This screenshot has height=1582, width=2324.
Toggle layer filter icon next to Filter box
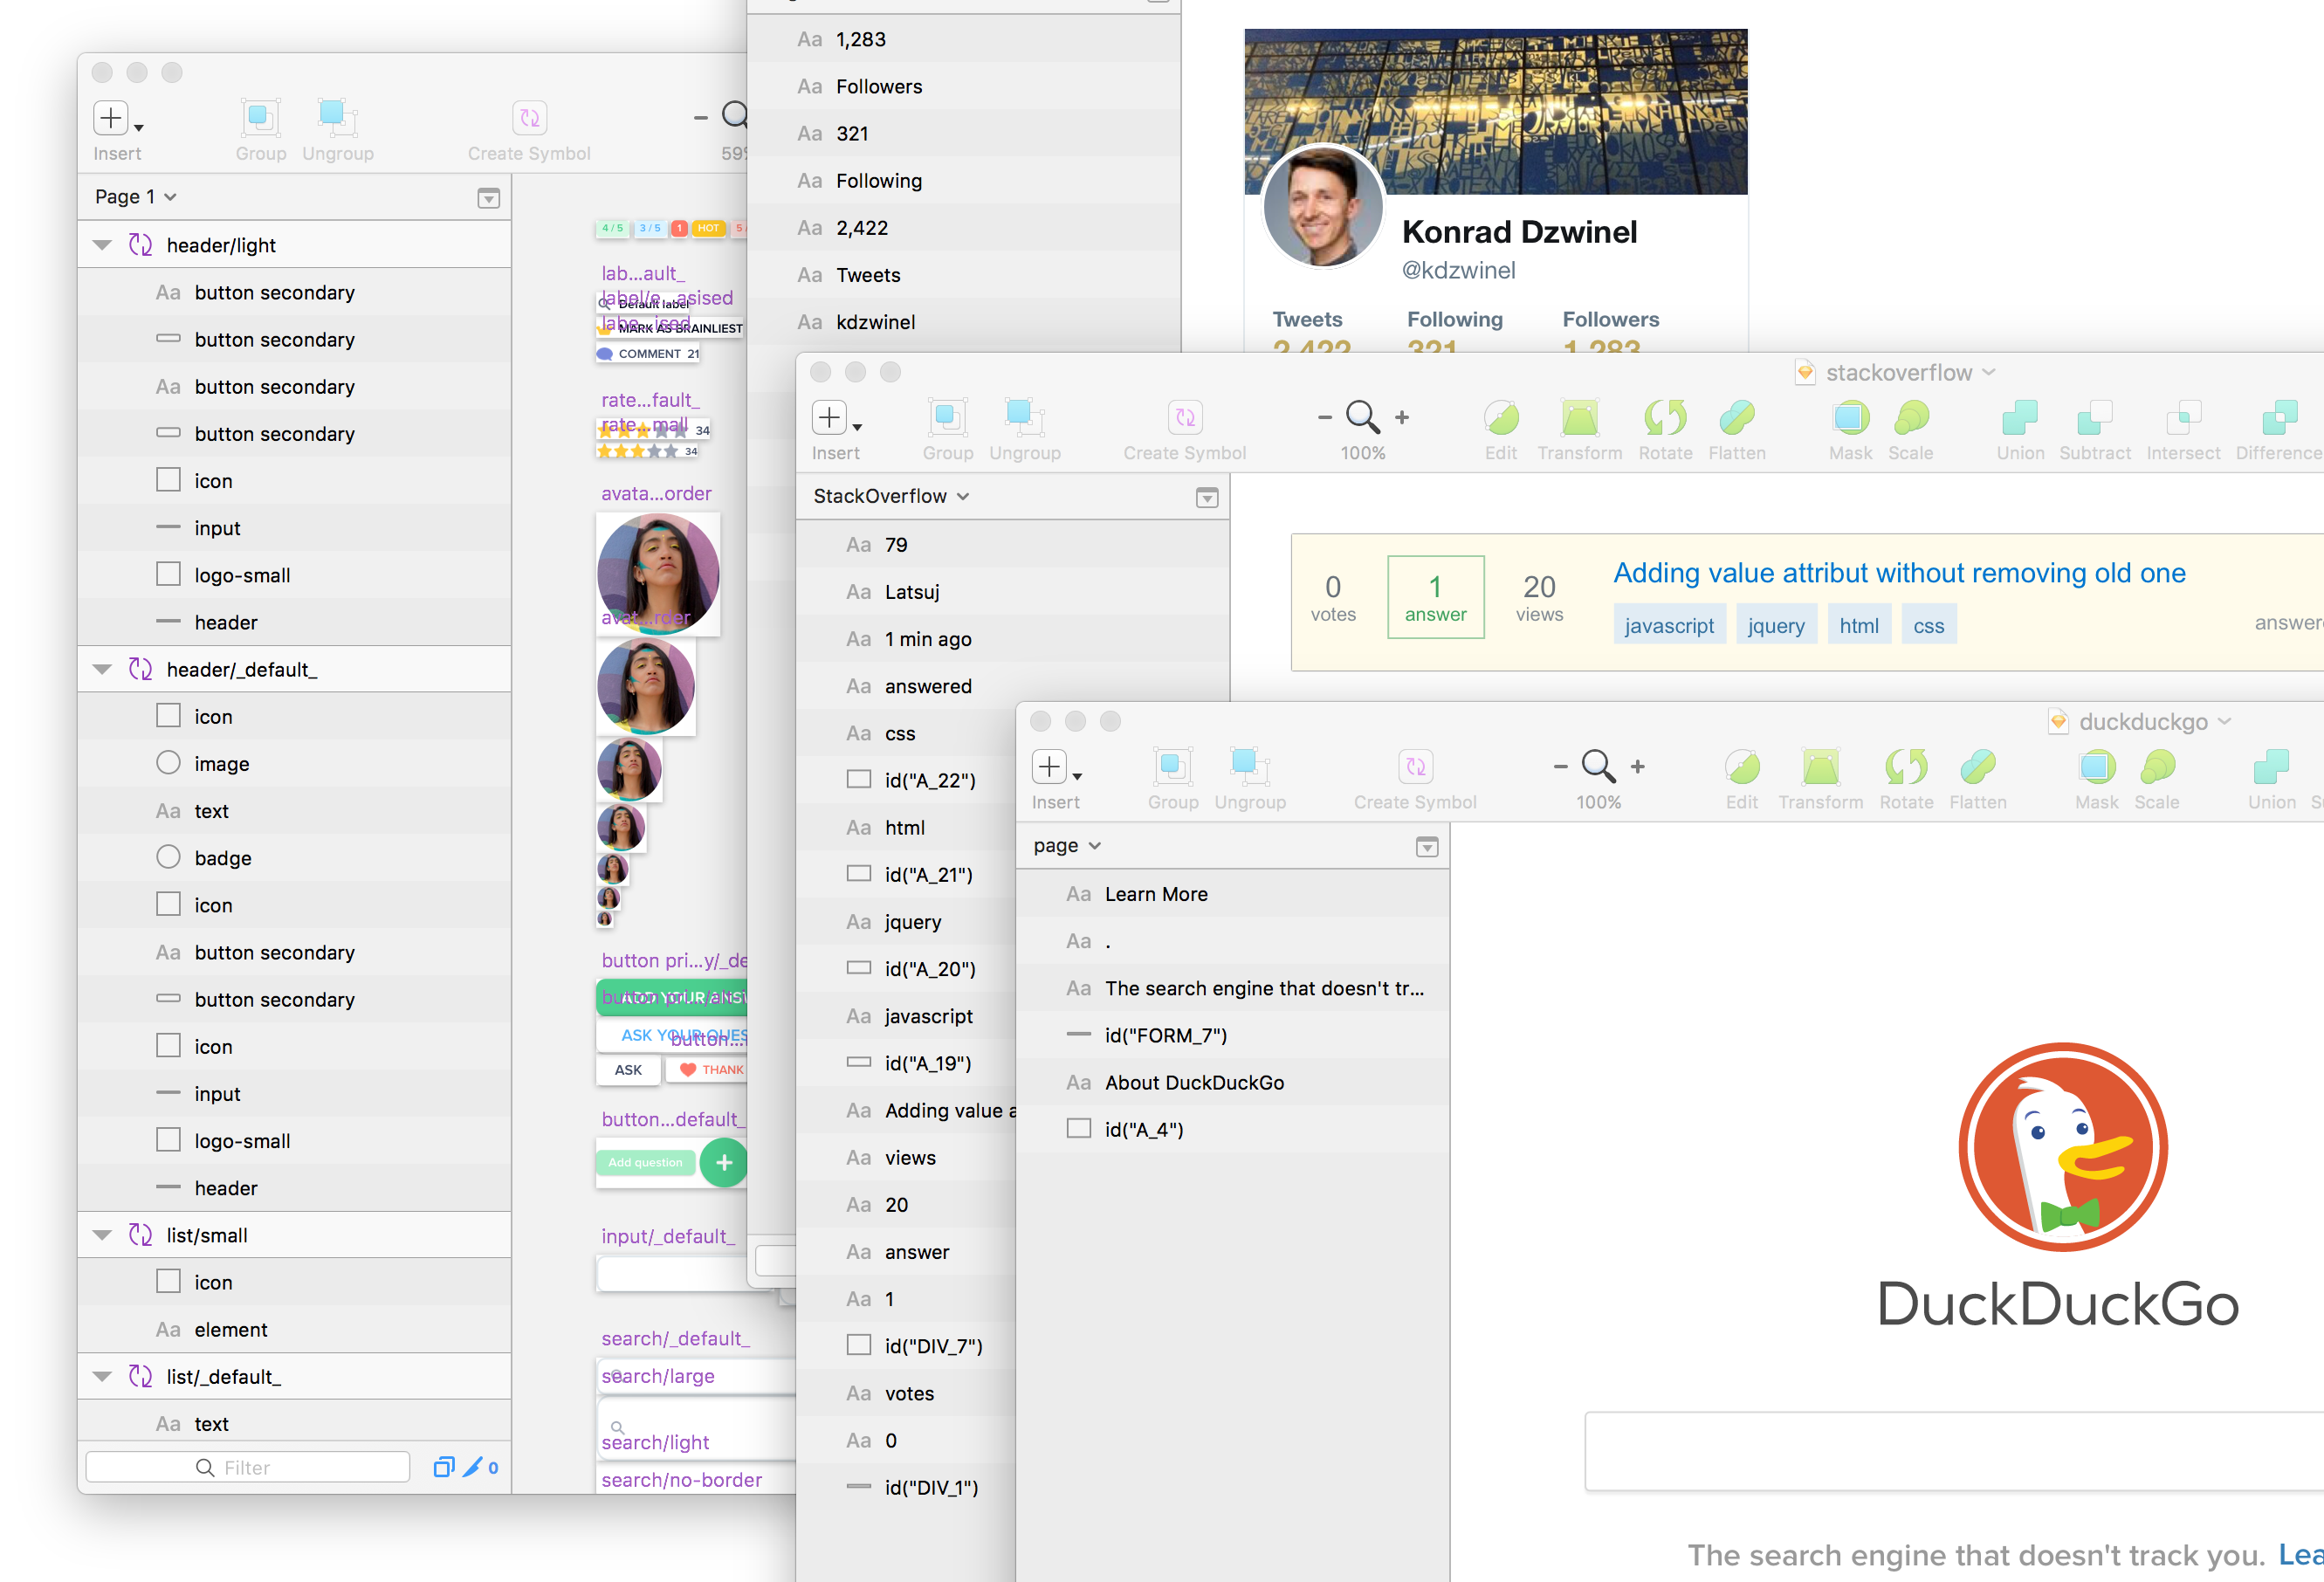point(443,1467)
